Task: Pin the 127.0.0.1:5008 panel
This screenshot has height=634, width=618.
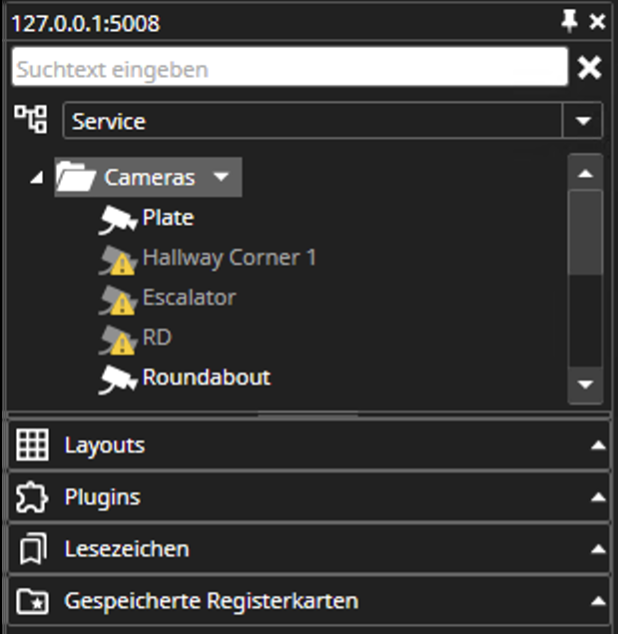Action: (x=569, y=21)
